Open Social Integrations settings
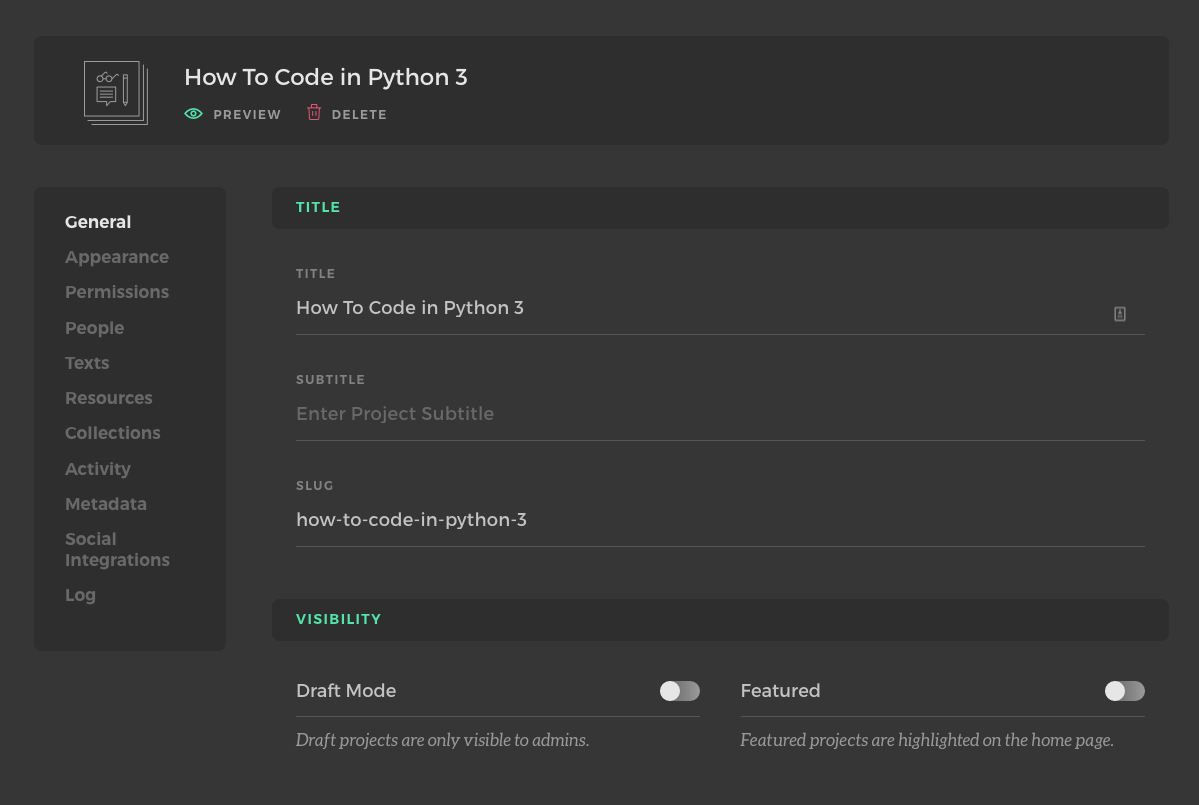The width and height of the screenshot is (1199, 805). click(x=117, y=549)
